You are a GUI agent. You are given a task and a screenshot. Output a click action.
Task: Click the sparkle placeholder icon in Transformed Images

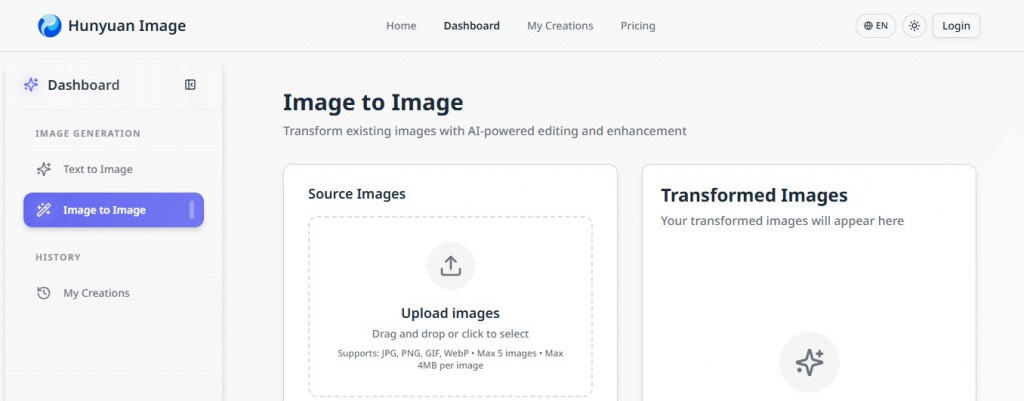809,362
